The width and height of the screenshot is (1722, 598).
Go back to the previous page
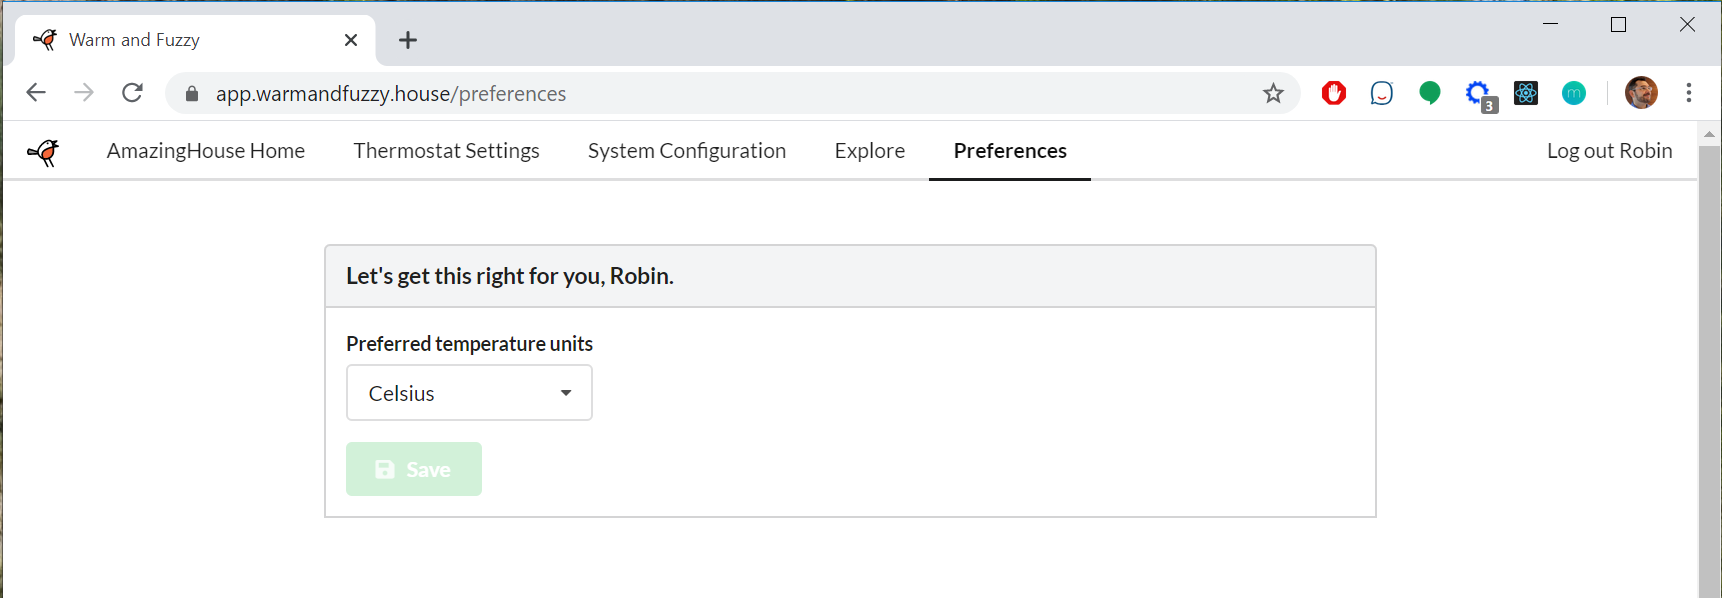click(x=36, y=94)
